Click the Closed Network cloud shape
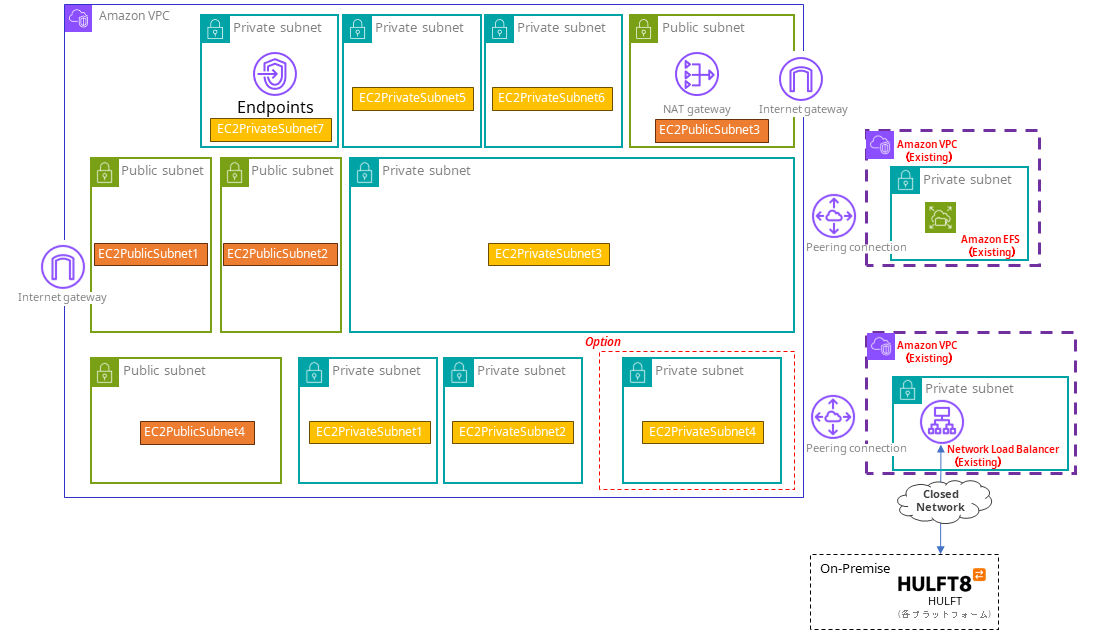The height and width of the screenshot is (631, 1096). point(944,501)
